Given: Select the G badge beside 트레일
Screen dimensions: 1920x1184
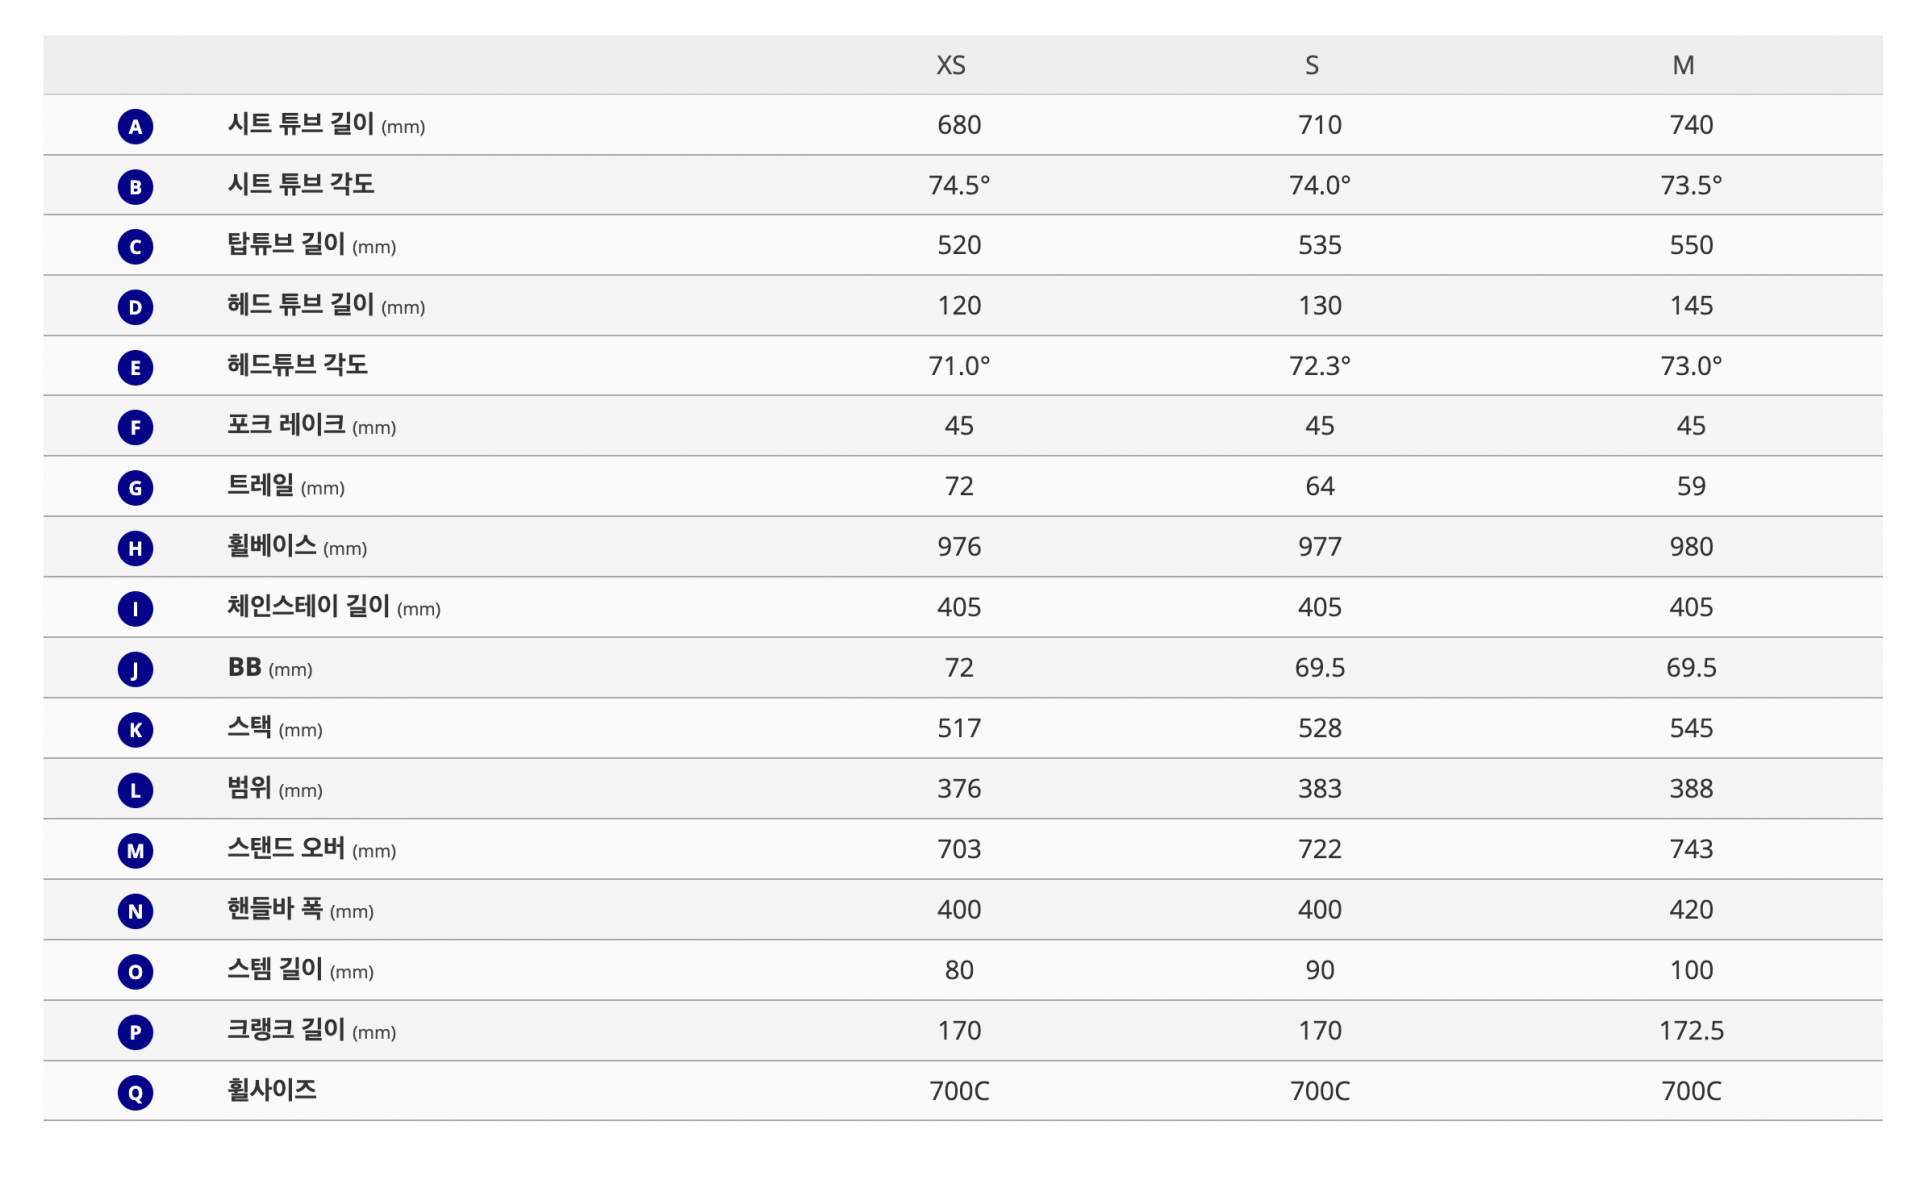Looking at the screenshot, I should 135,488.
